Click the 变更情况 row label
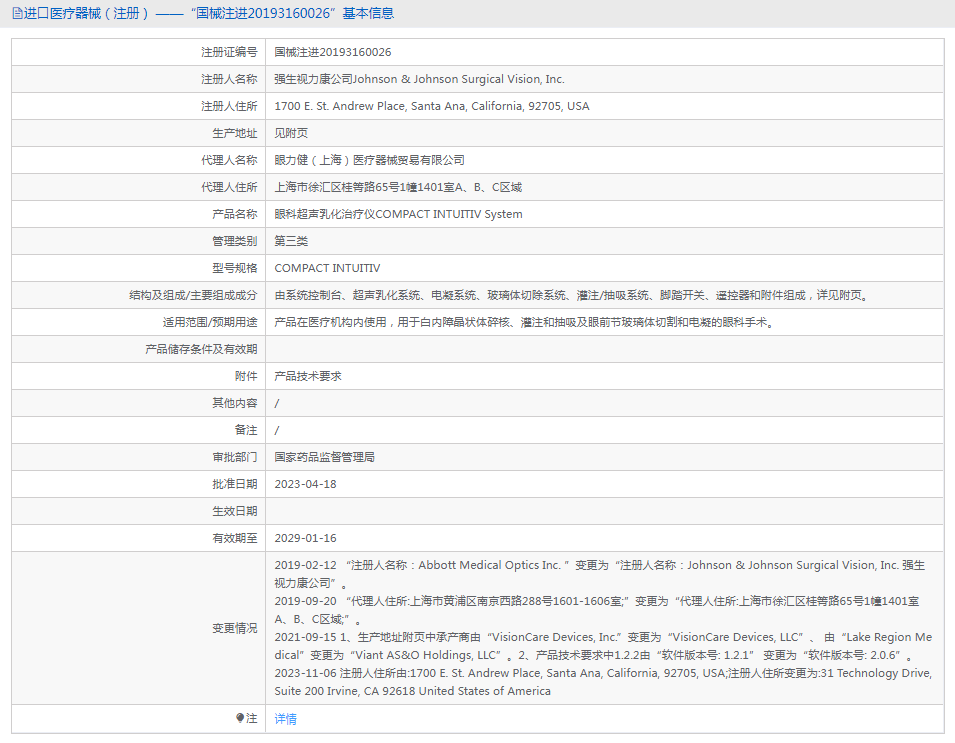Screen dimensions: 955x743 pos(234,628)
